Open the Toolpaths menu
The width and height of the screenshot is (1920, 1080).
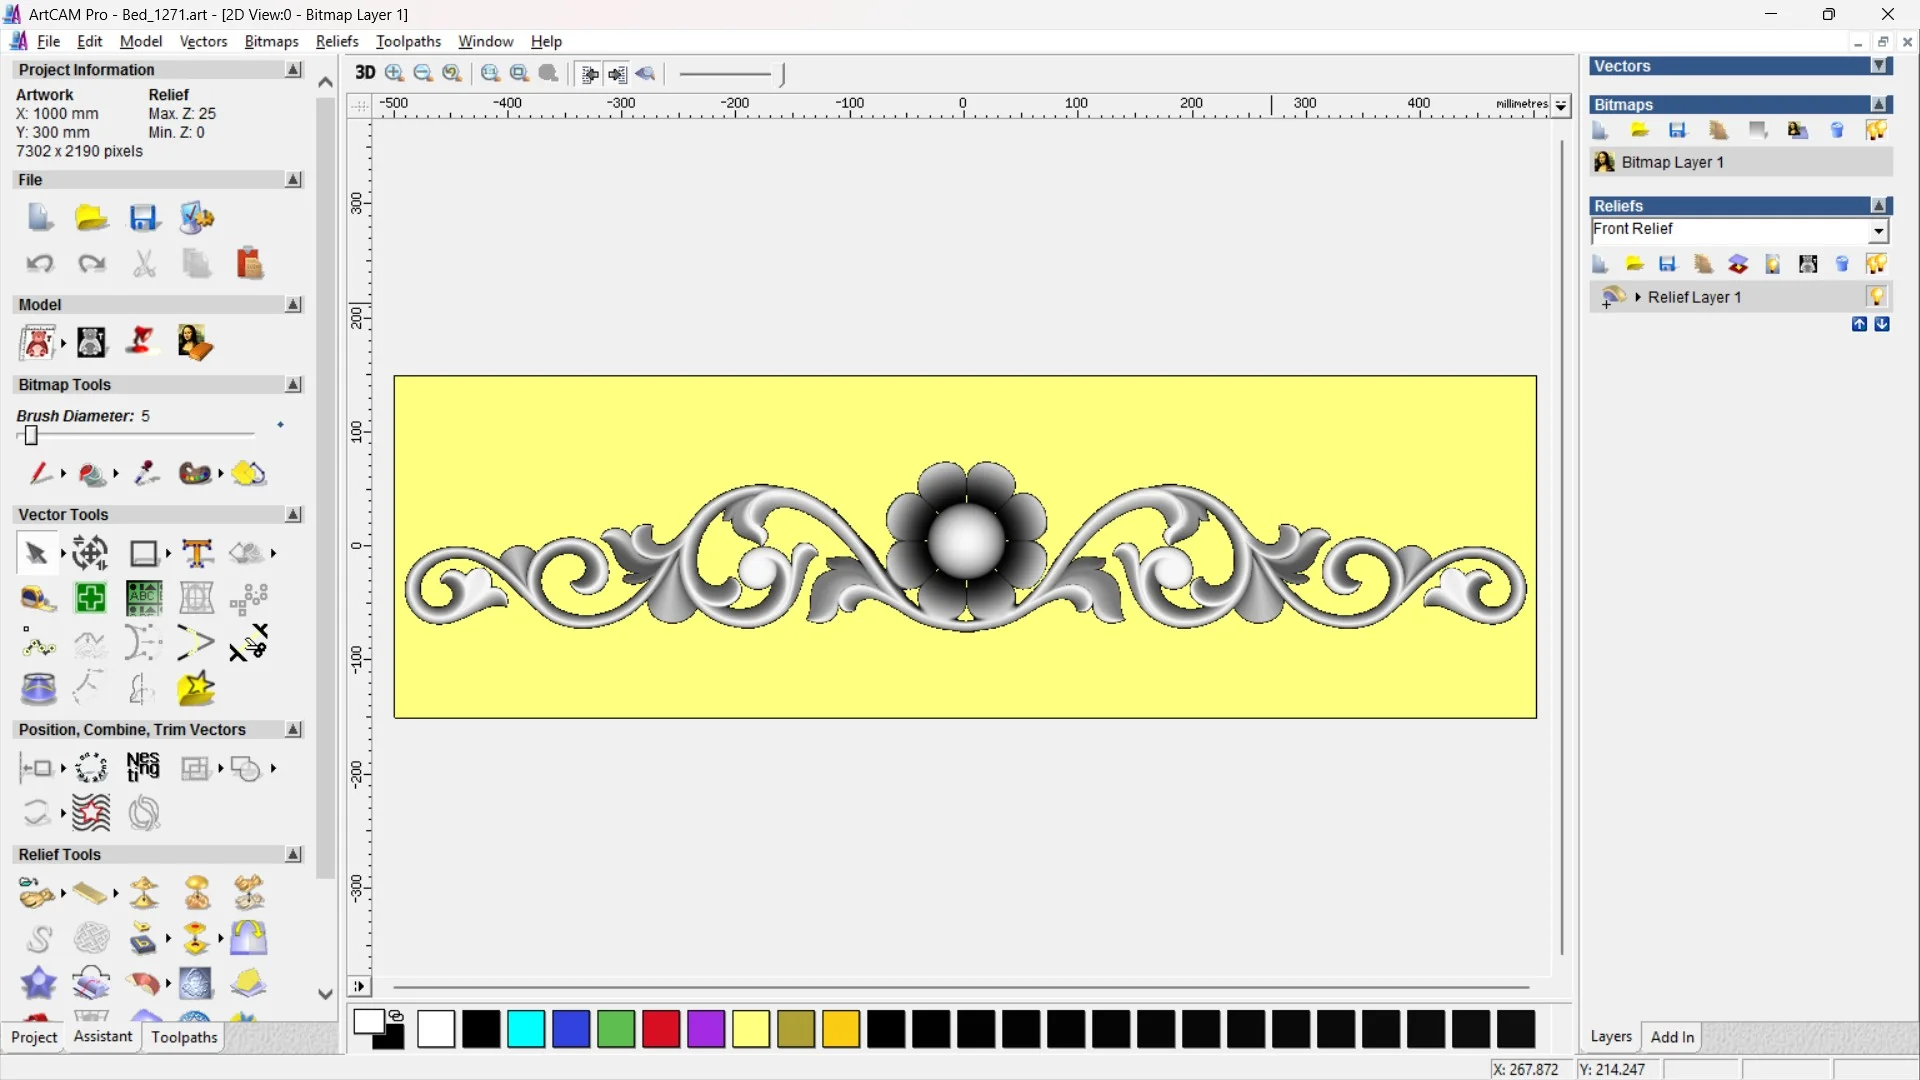click(408, 41)
